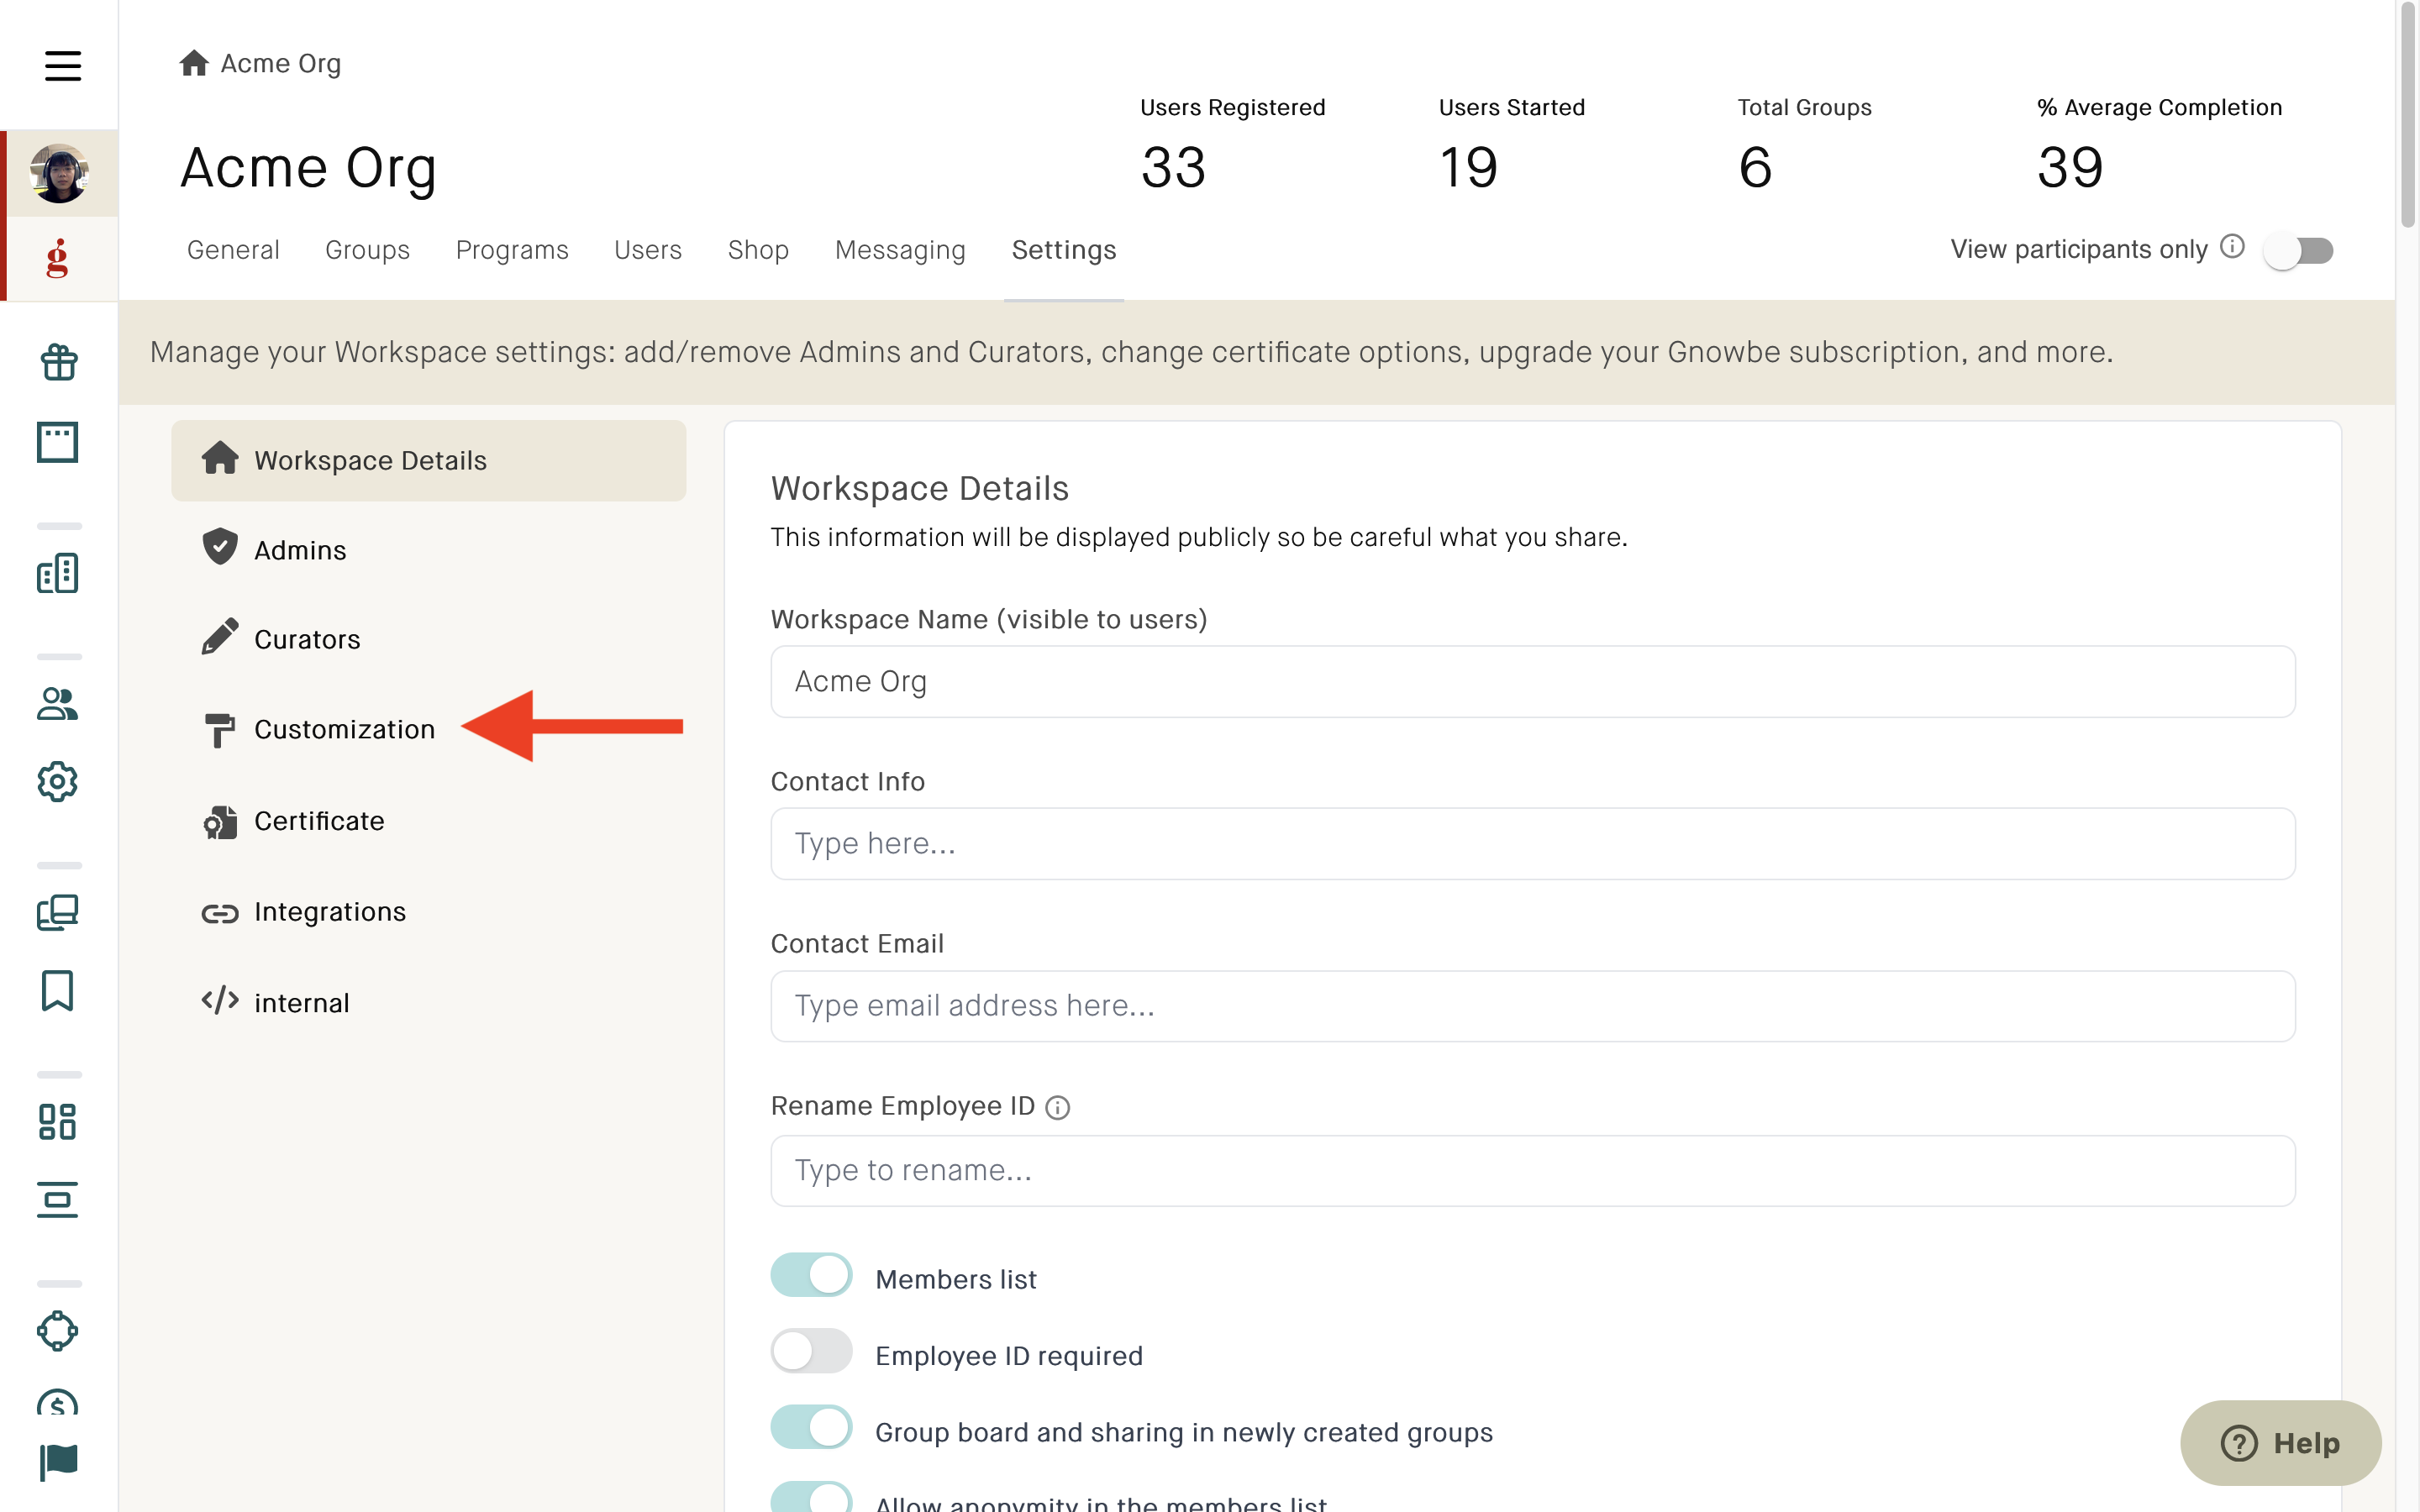The image size is (2420, 1512).
Task: Switch to the Shop tab
Action: pyautogui.click(x=758, y=250)
